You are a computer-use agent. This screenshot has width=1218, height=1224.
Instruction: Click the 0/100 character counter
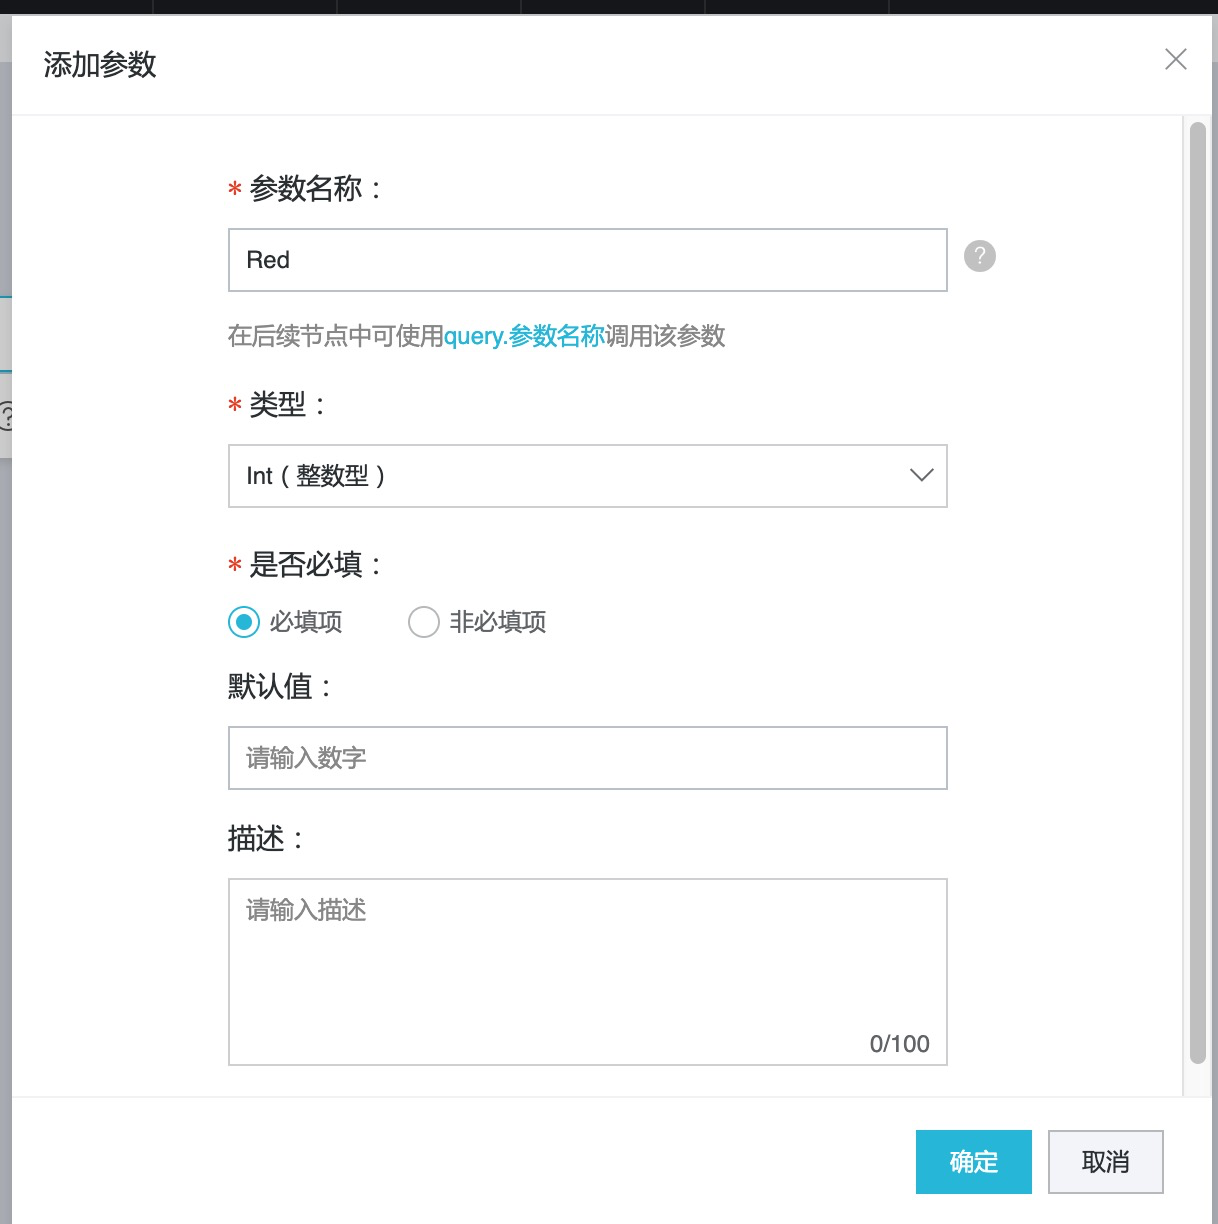point(899,1044)
